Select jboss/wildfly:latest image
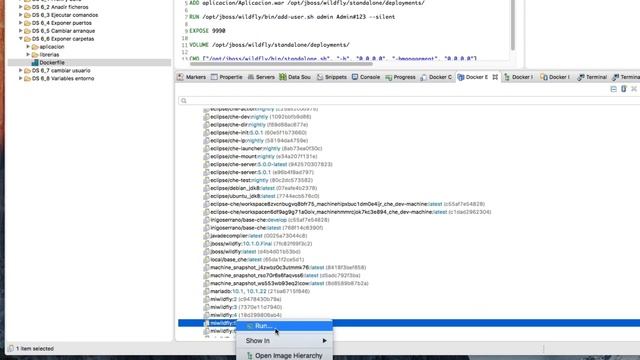 [255, 251]
